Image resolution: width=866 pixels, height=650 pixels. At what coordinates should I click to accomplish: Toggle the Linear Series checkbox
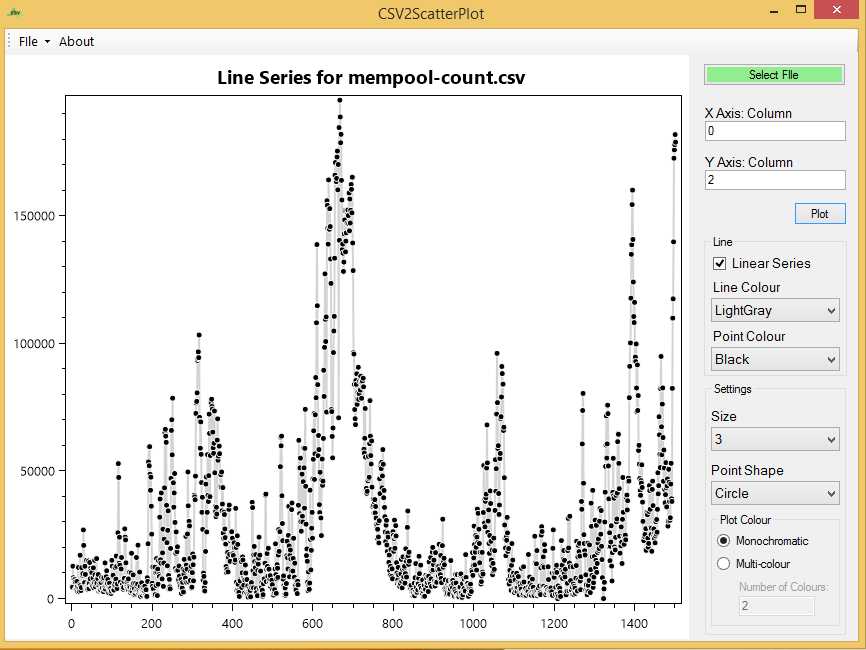(719, 263)
